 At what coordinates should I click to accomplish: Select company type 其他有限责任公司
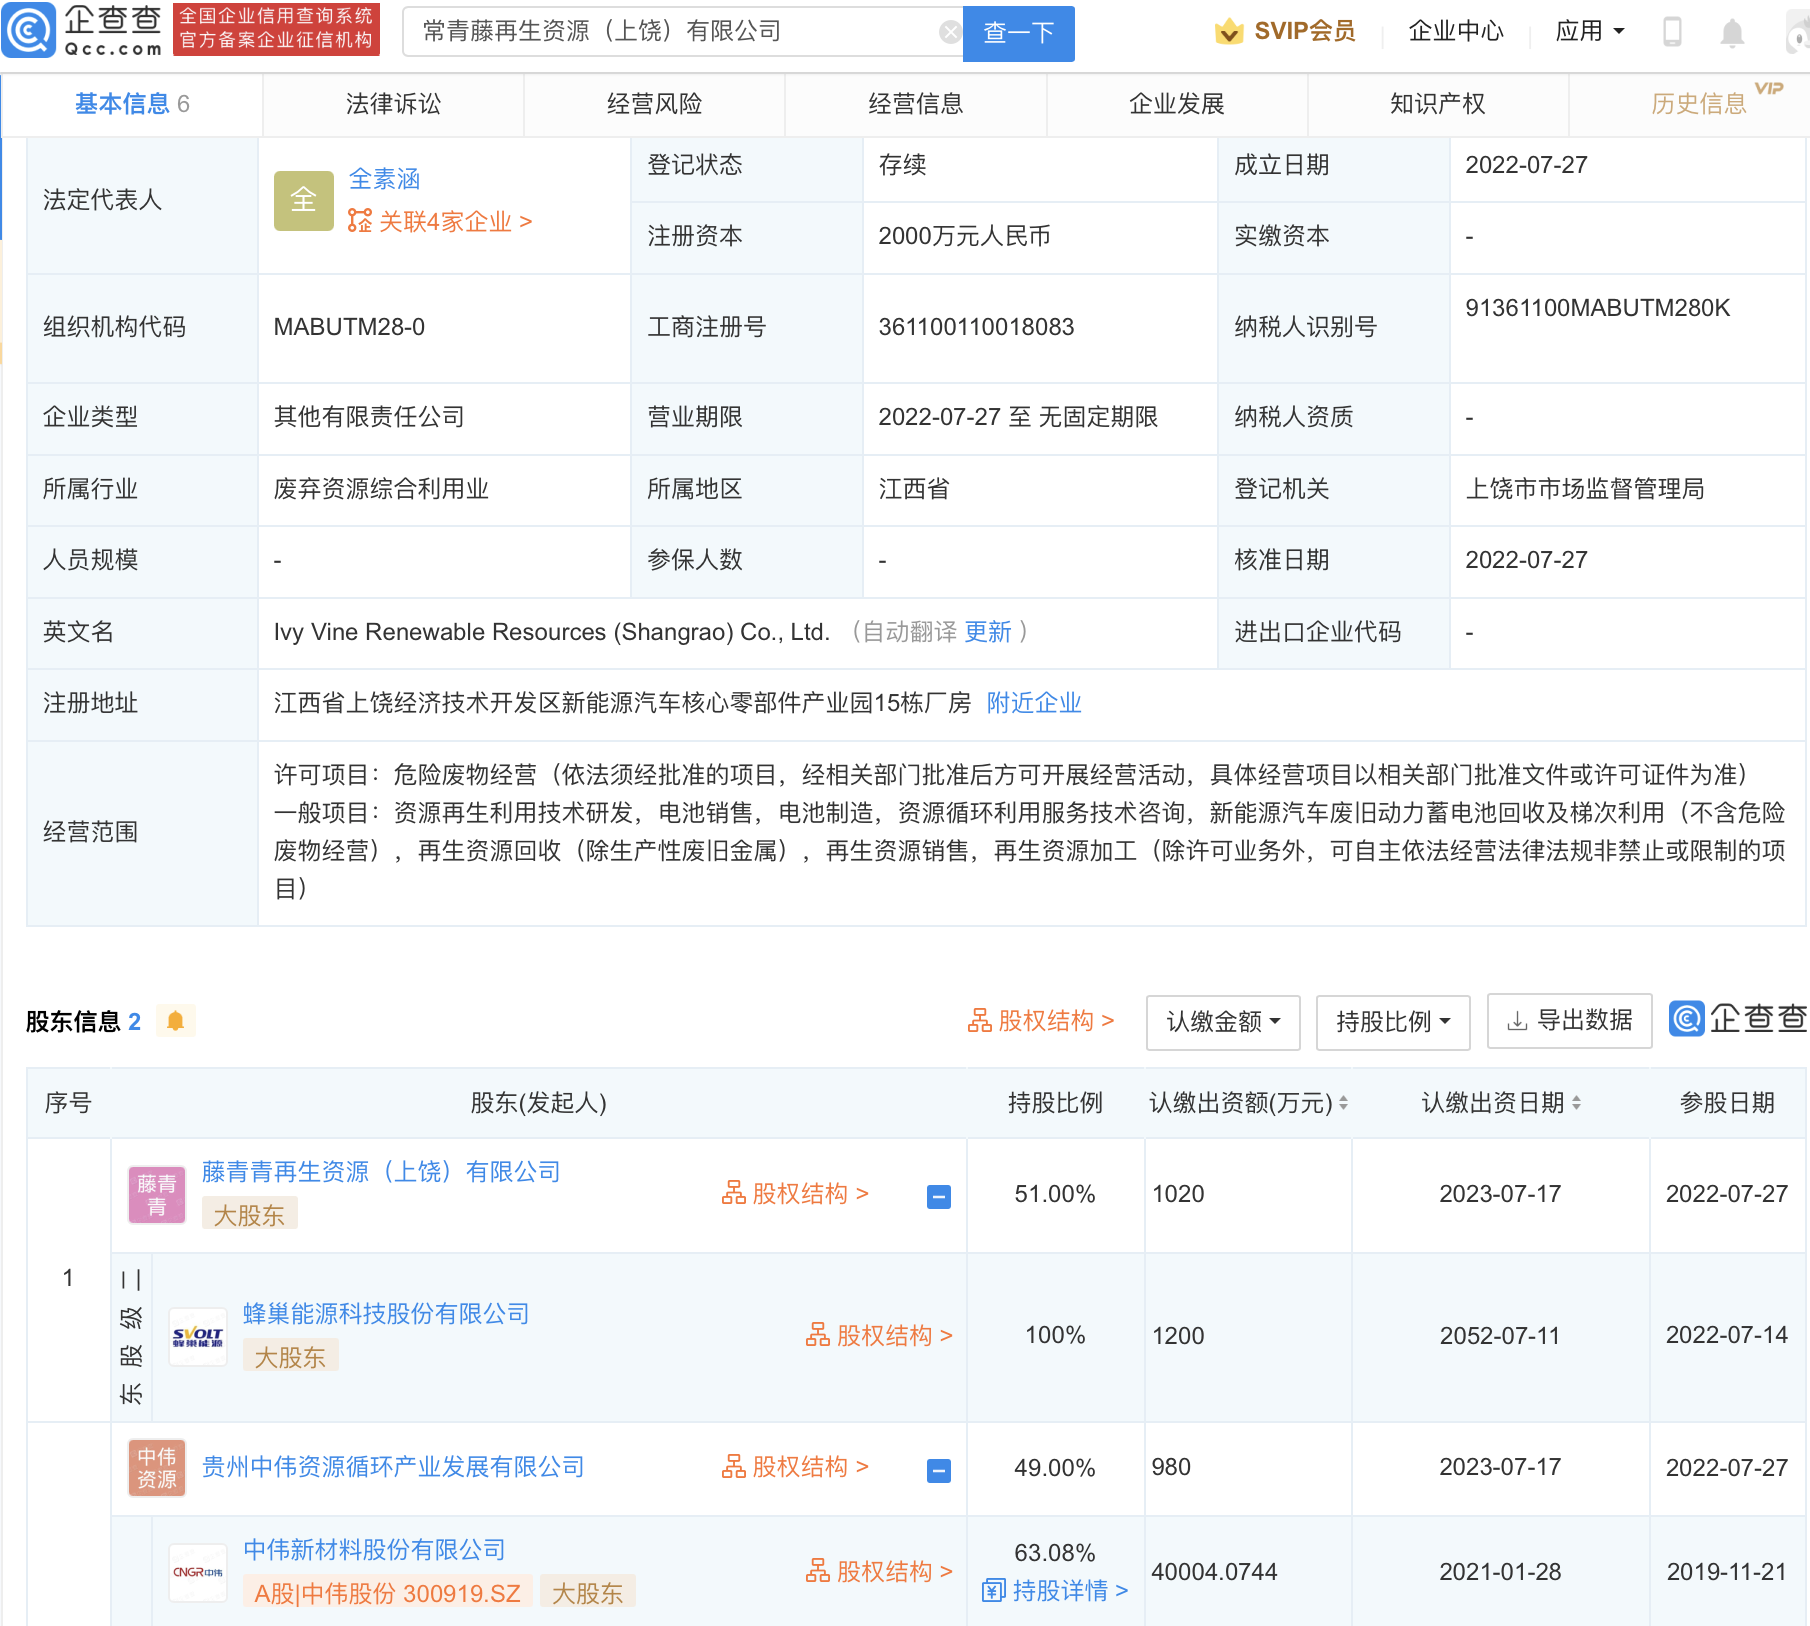(x=369, y=417)
